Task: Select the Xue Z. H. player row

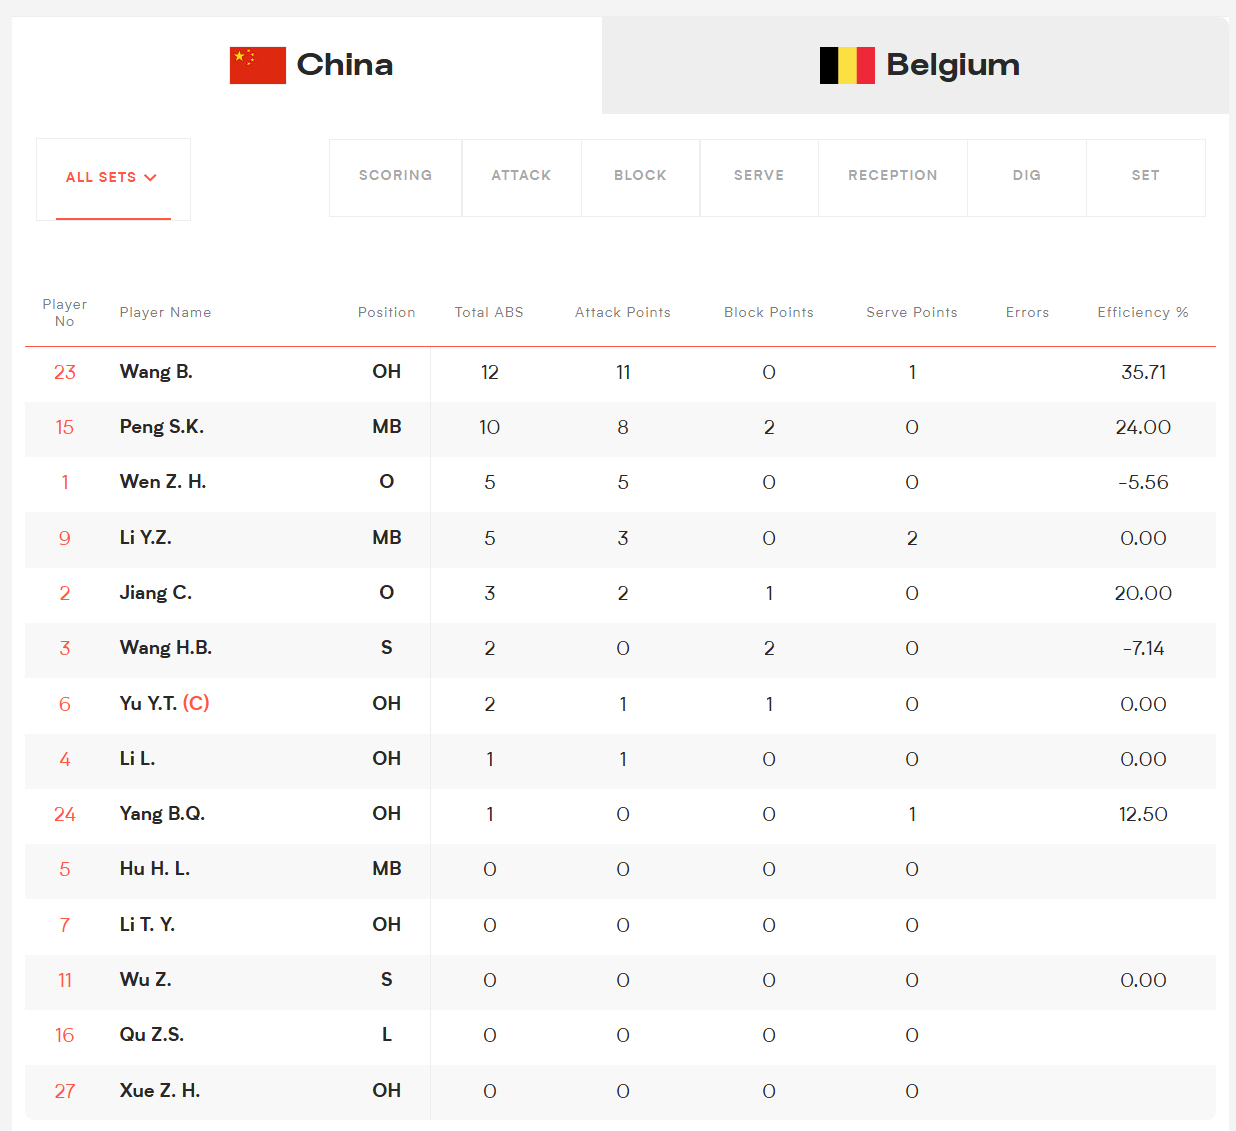Action: (620, 1091)
